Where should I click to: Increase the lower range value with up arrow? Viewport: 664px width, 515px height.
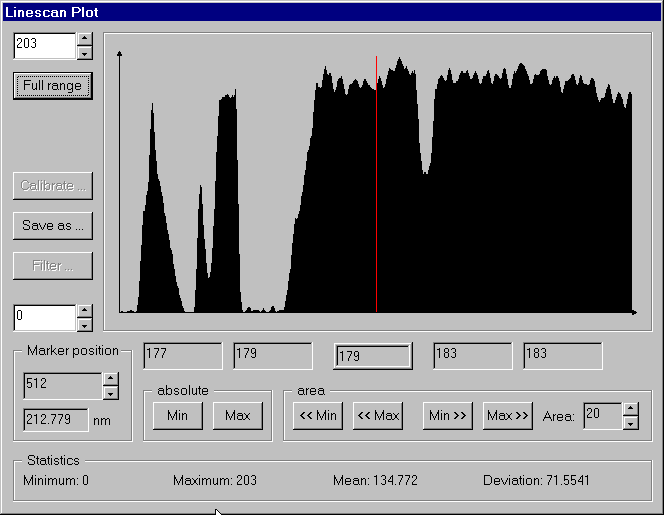(x=84, y=312)
